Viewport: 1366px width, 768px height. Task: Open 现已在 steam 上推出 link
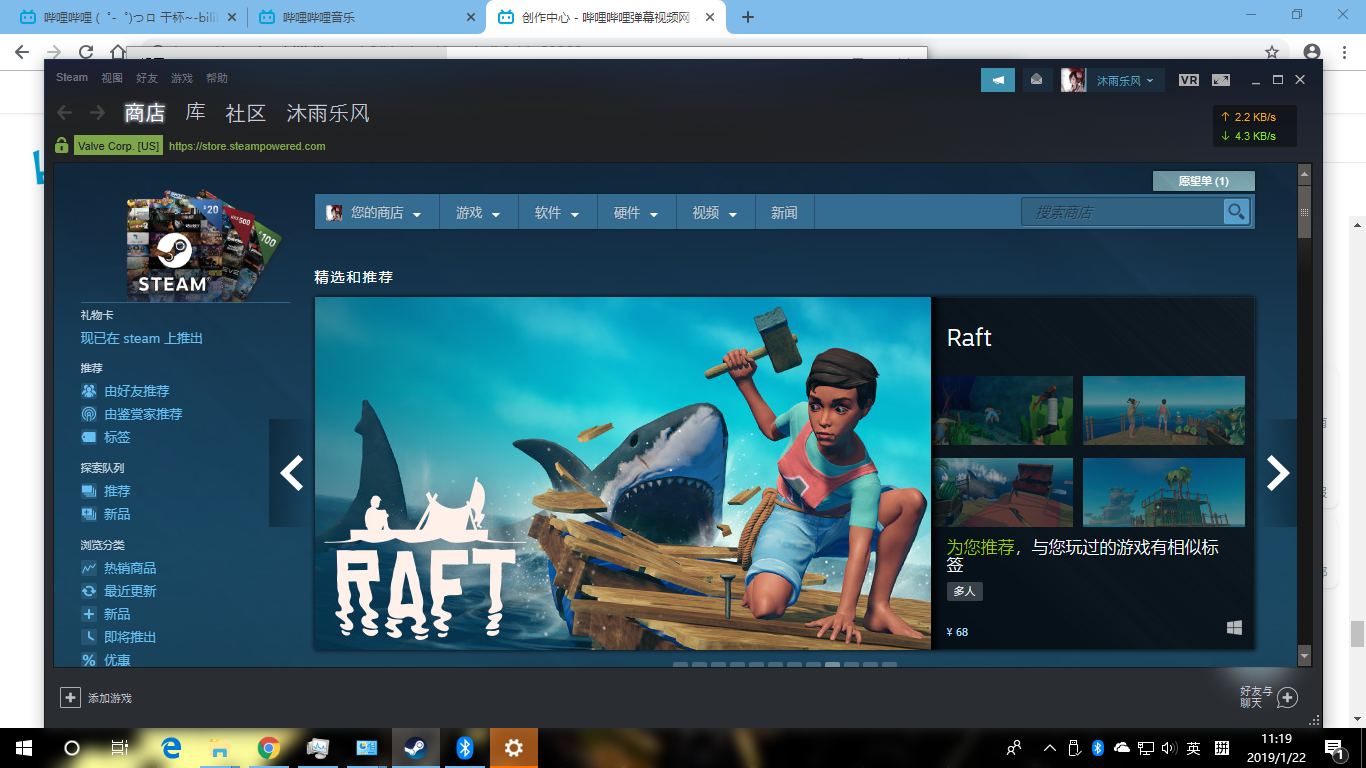tap(142, 339)
